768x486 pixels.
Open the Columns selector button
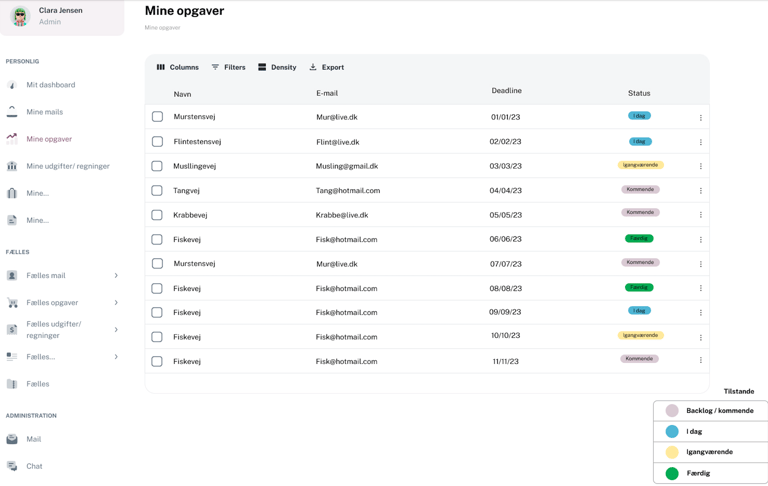(177, 67)
